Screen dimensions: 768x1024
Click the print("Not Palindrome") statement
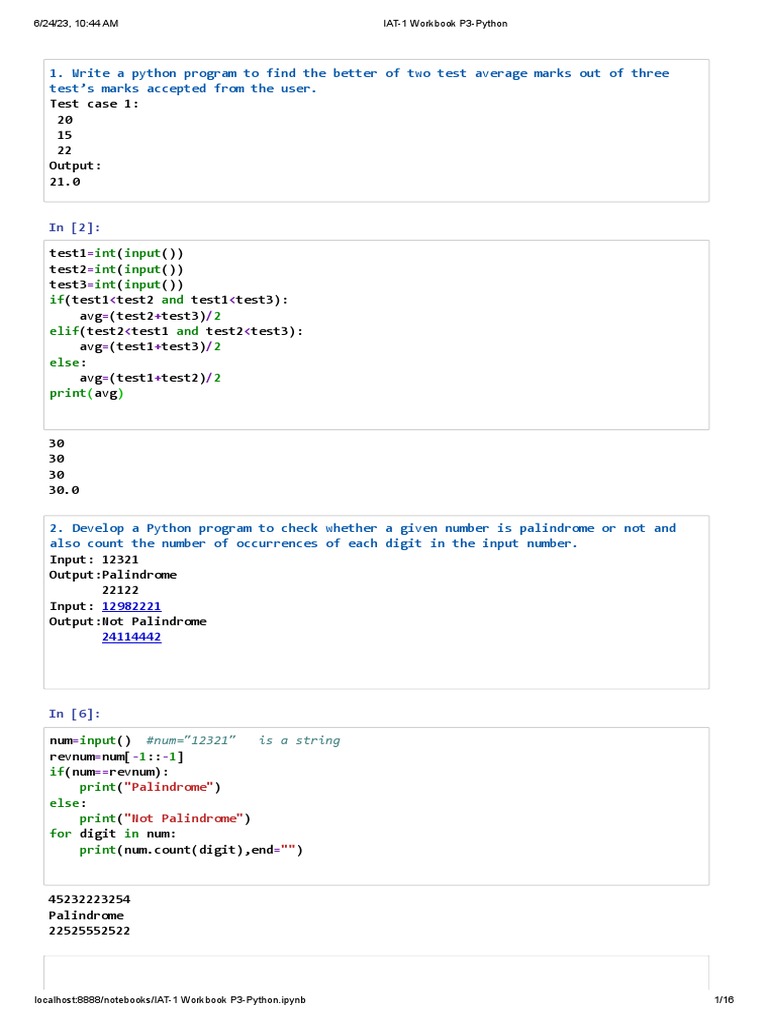164,818
